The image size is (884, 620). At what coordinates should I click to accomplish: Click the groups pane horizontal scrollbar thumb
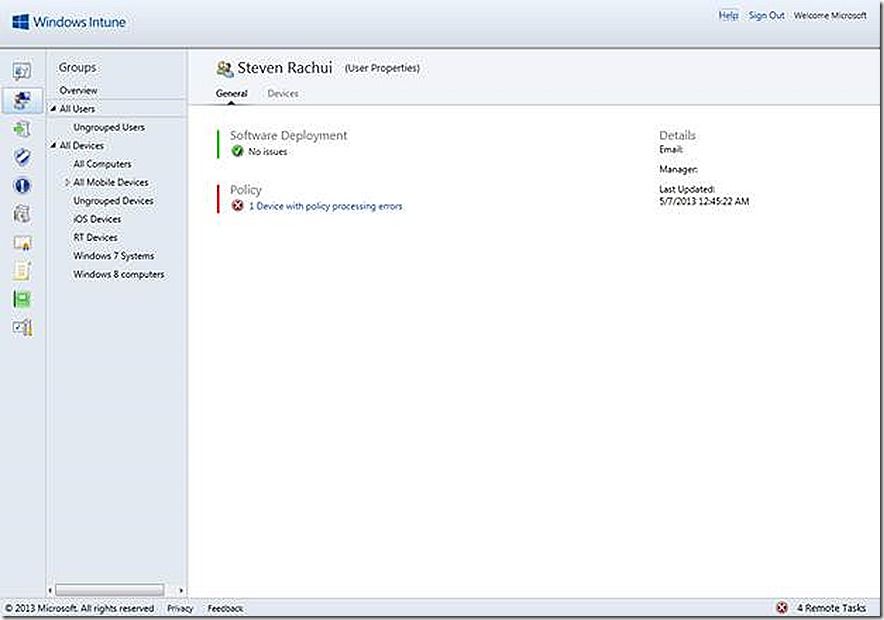tap(109, 590)
